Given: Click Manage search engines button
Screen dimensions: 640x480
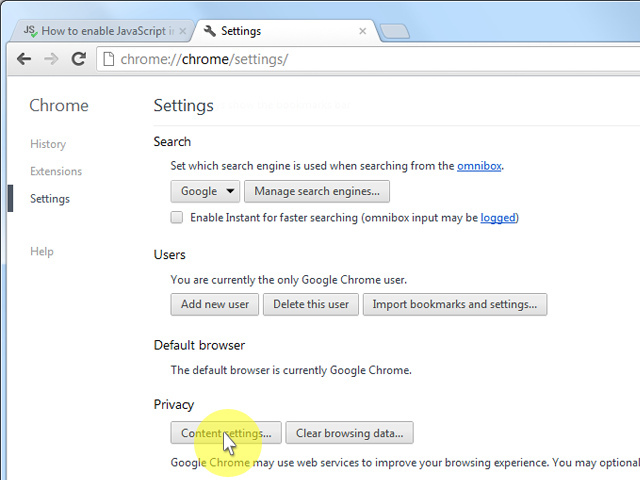Looking at the screenshot, I should click(x=317, y=191).
